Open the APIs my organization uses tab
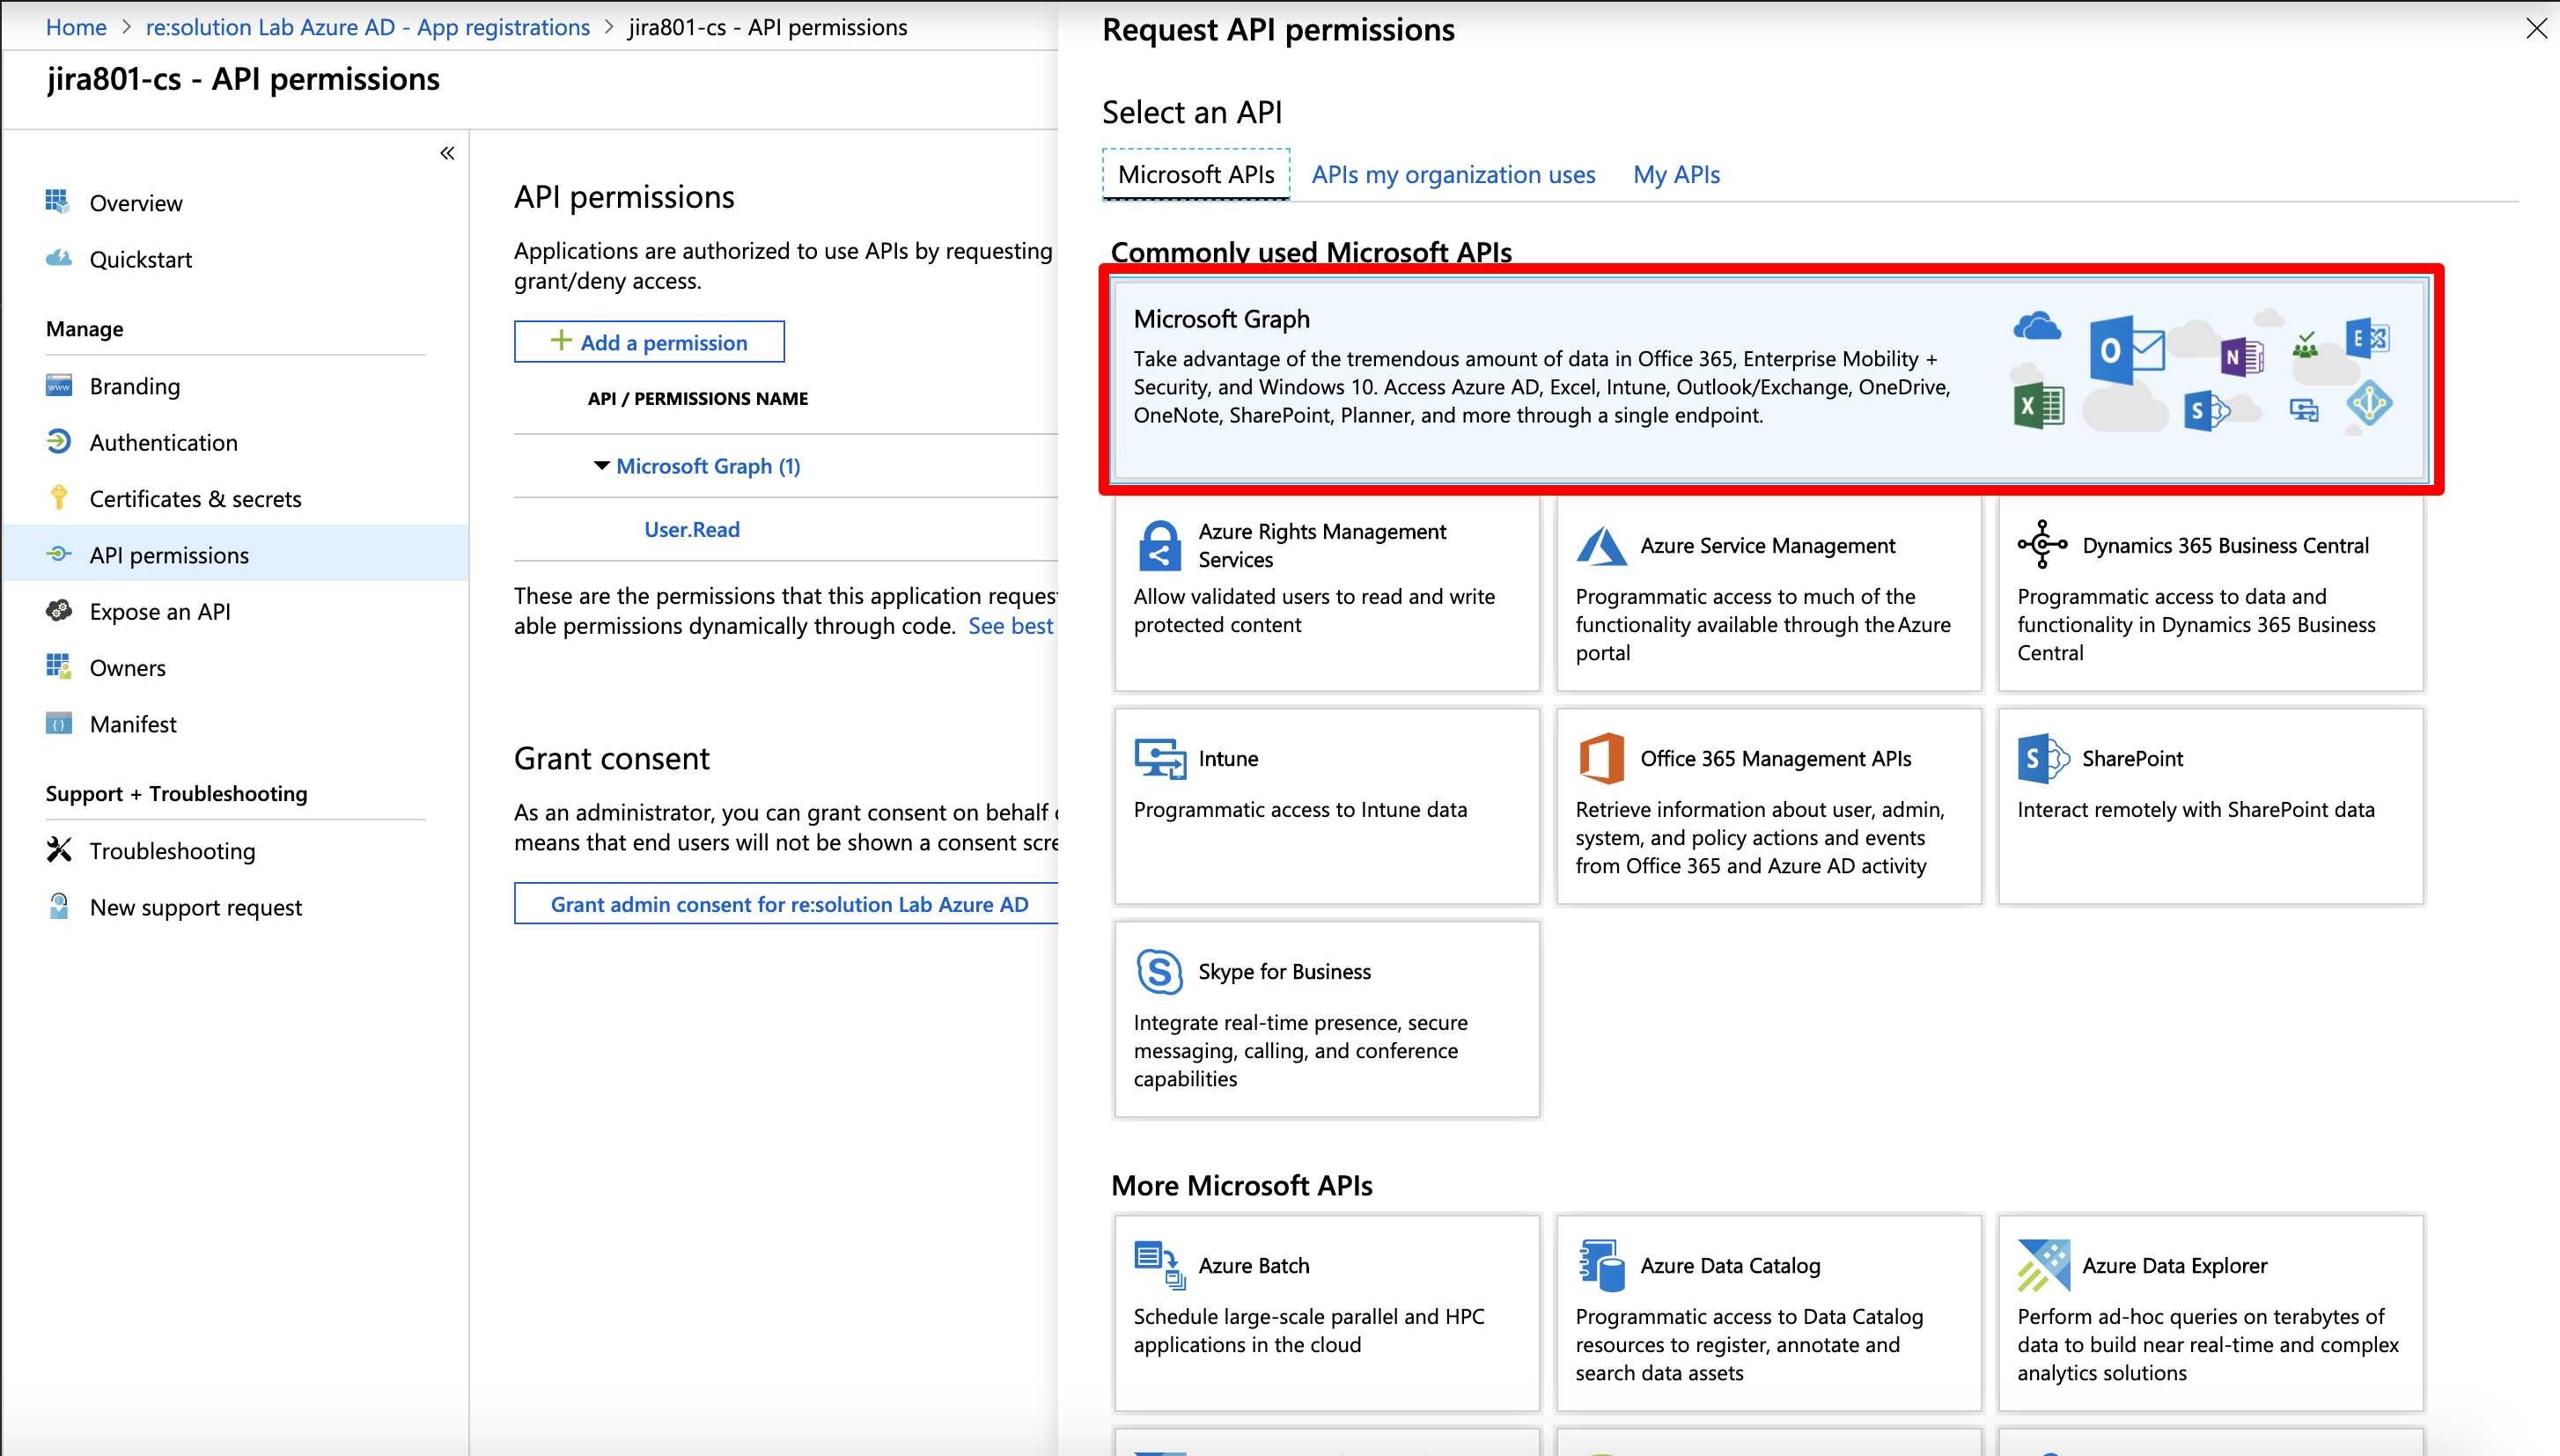The height and width of the screenshot is (1456, 2560). [x=1453, y=174]
